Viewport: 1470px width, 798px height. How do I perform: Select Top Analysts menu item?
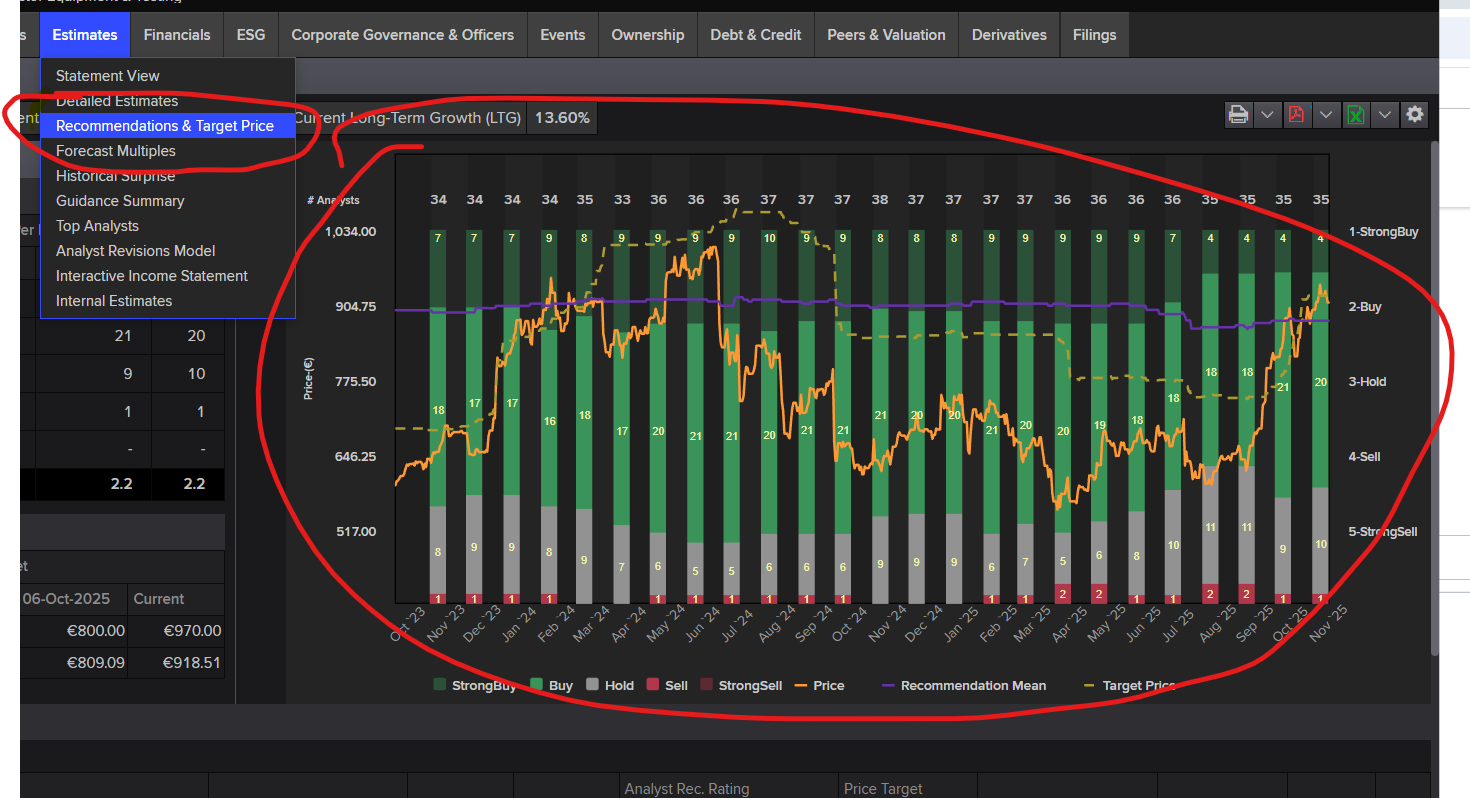tap(168, 226)
